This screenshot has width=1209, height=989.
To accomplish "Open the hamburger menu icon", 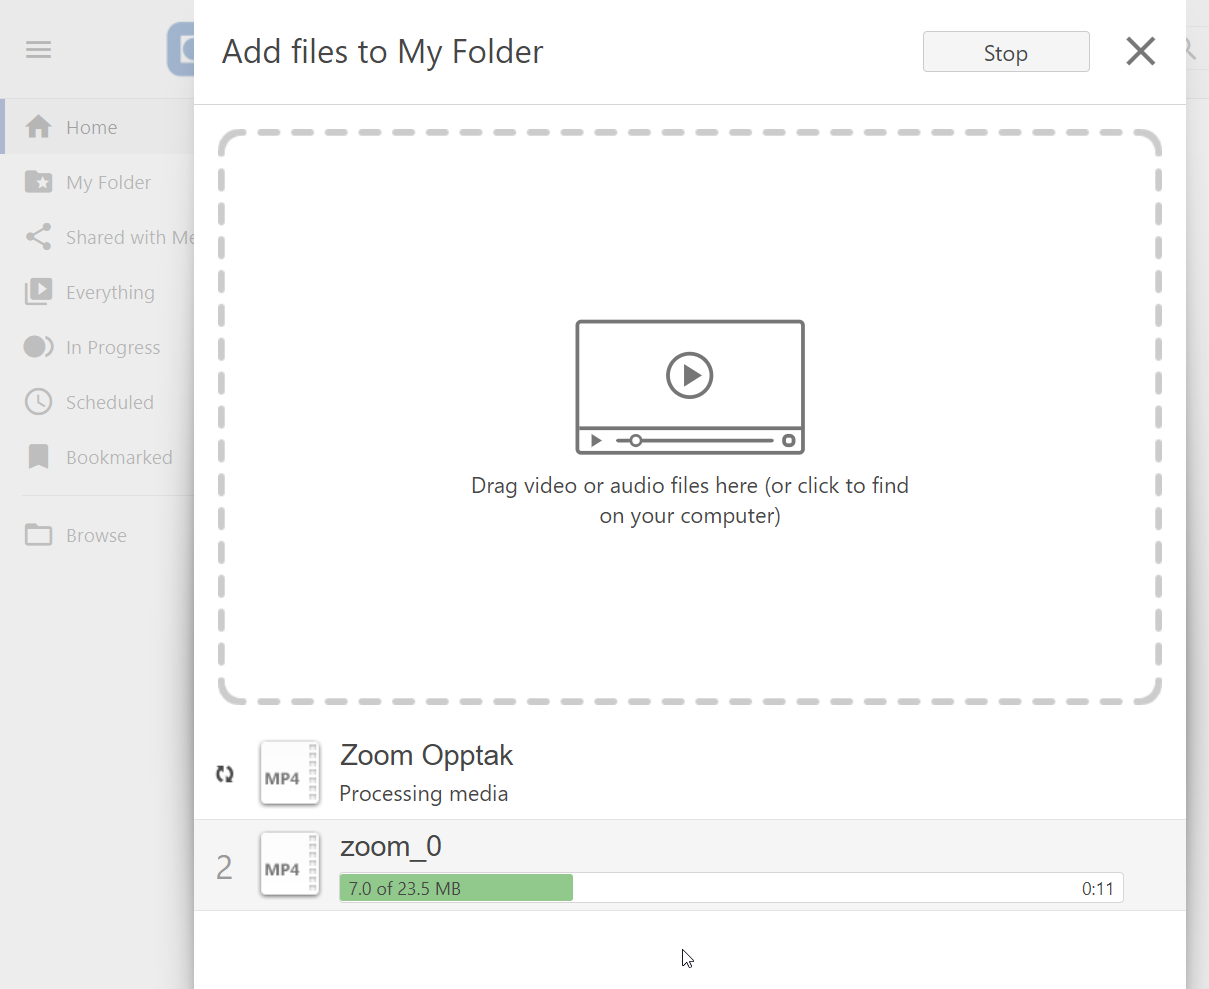I will pos(39,50).
